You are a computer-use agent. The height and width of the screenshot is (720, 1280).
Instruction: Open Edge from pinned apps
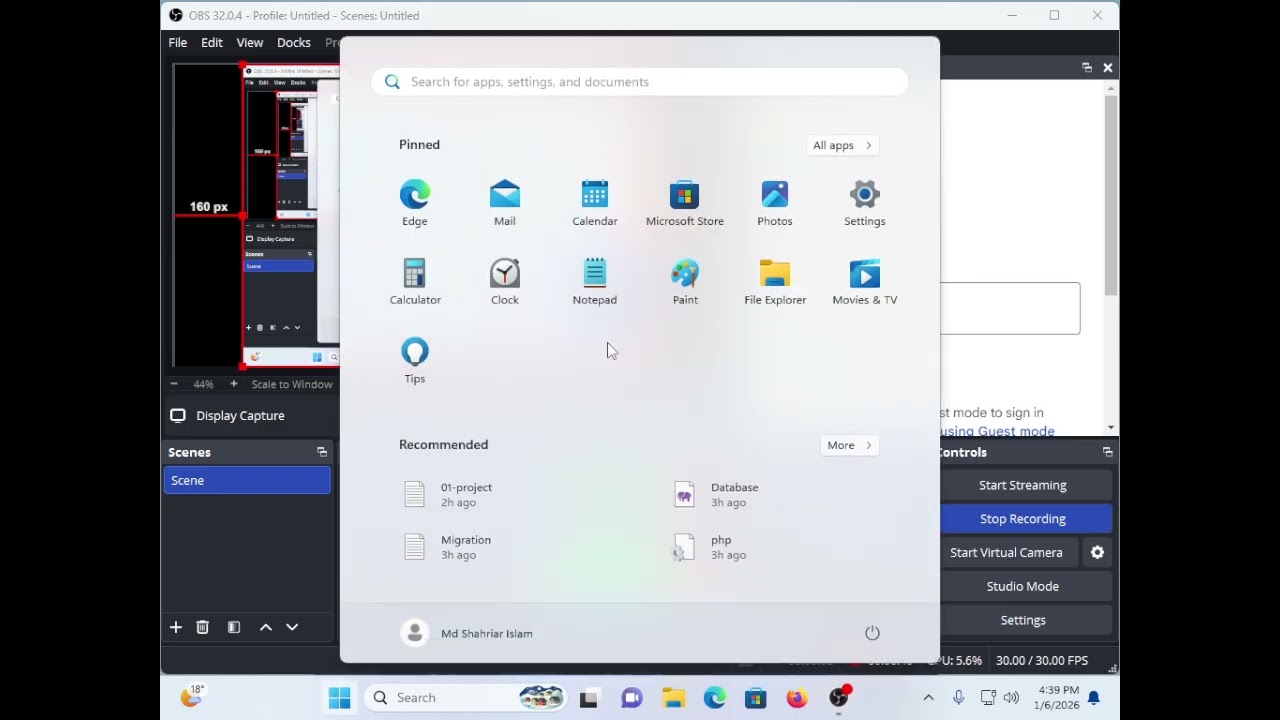pos(415,203)
